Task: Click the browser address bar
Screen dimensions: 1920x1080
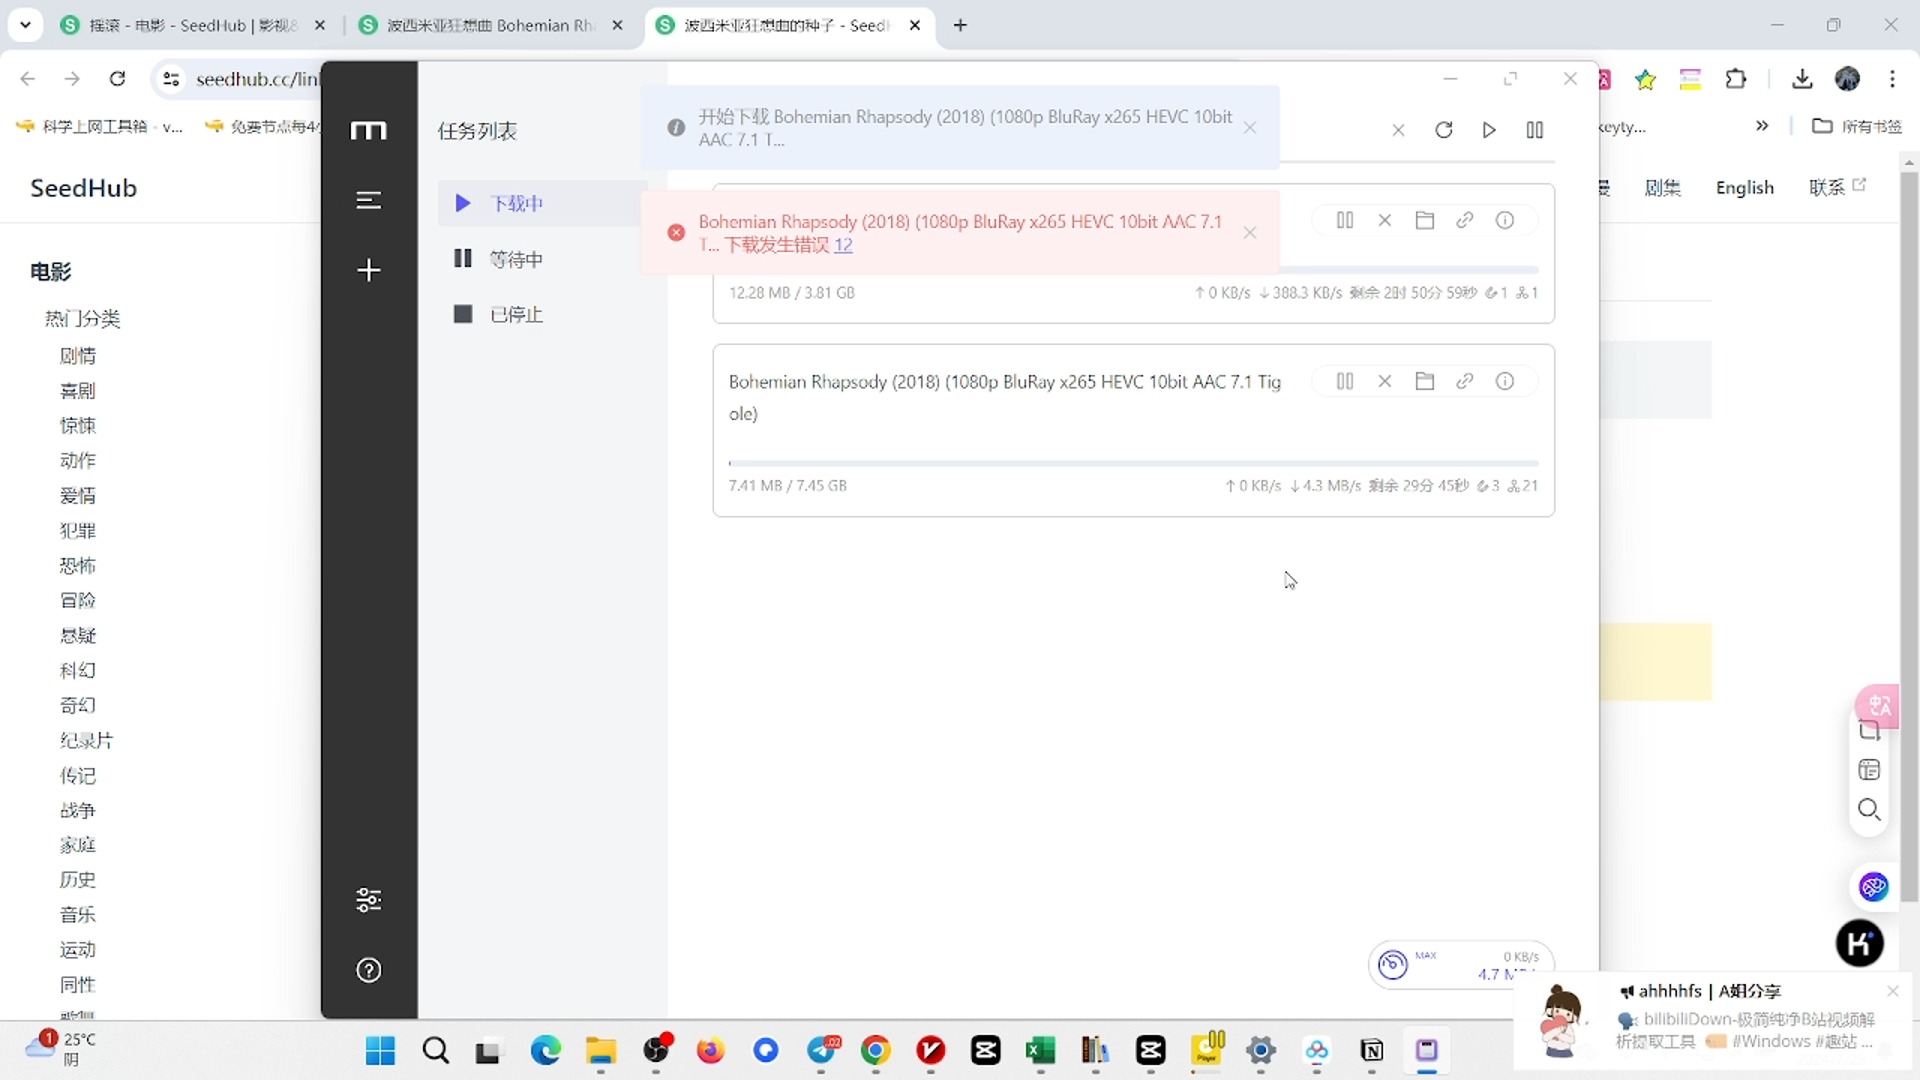Action: pyautogui.click(x=256, y=79)
